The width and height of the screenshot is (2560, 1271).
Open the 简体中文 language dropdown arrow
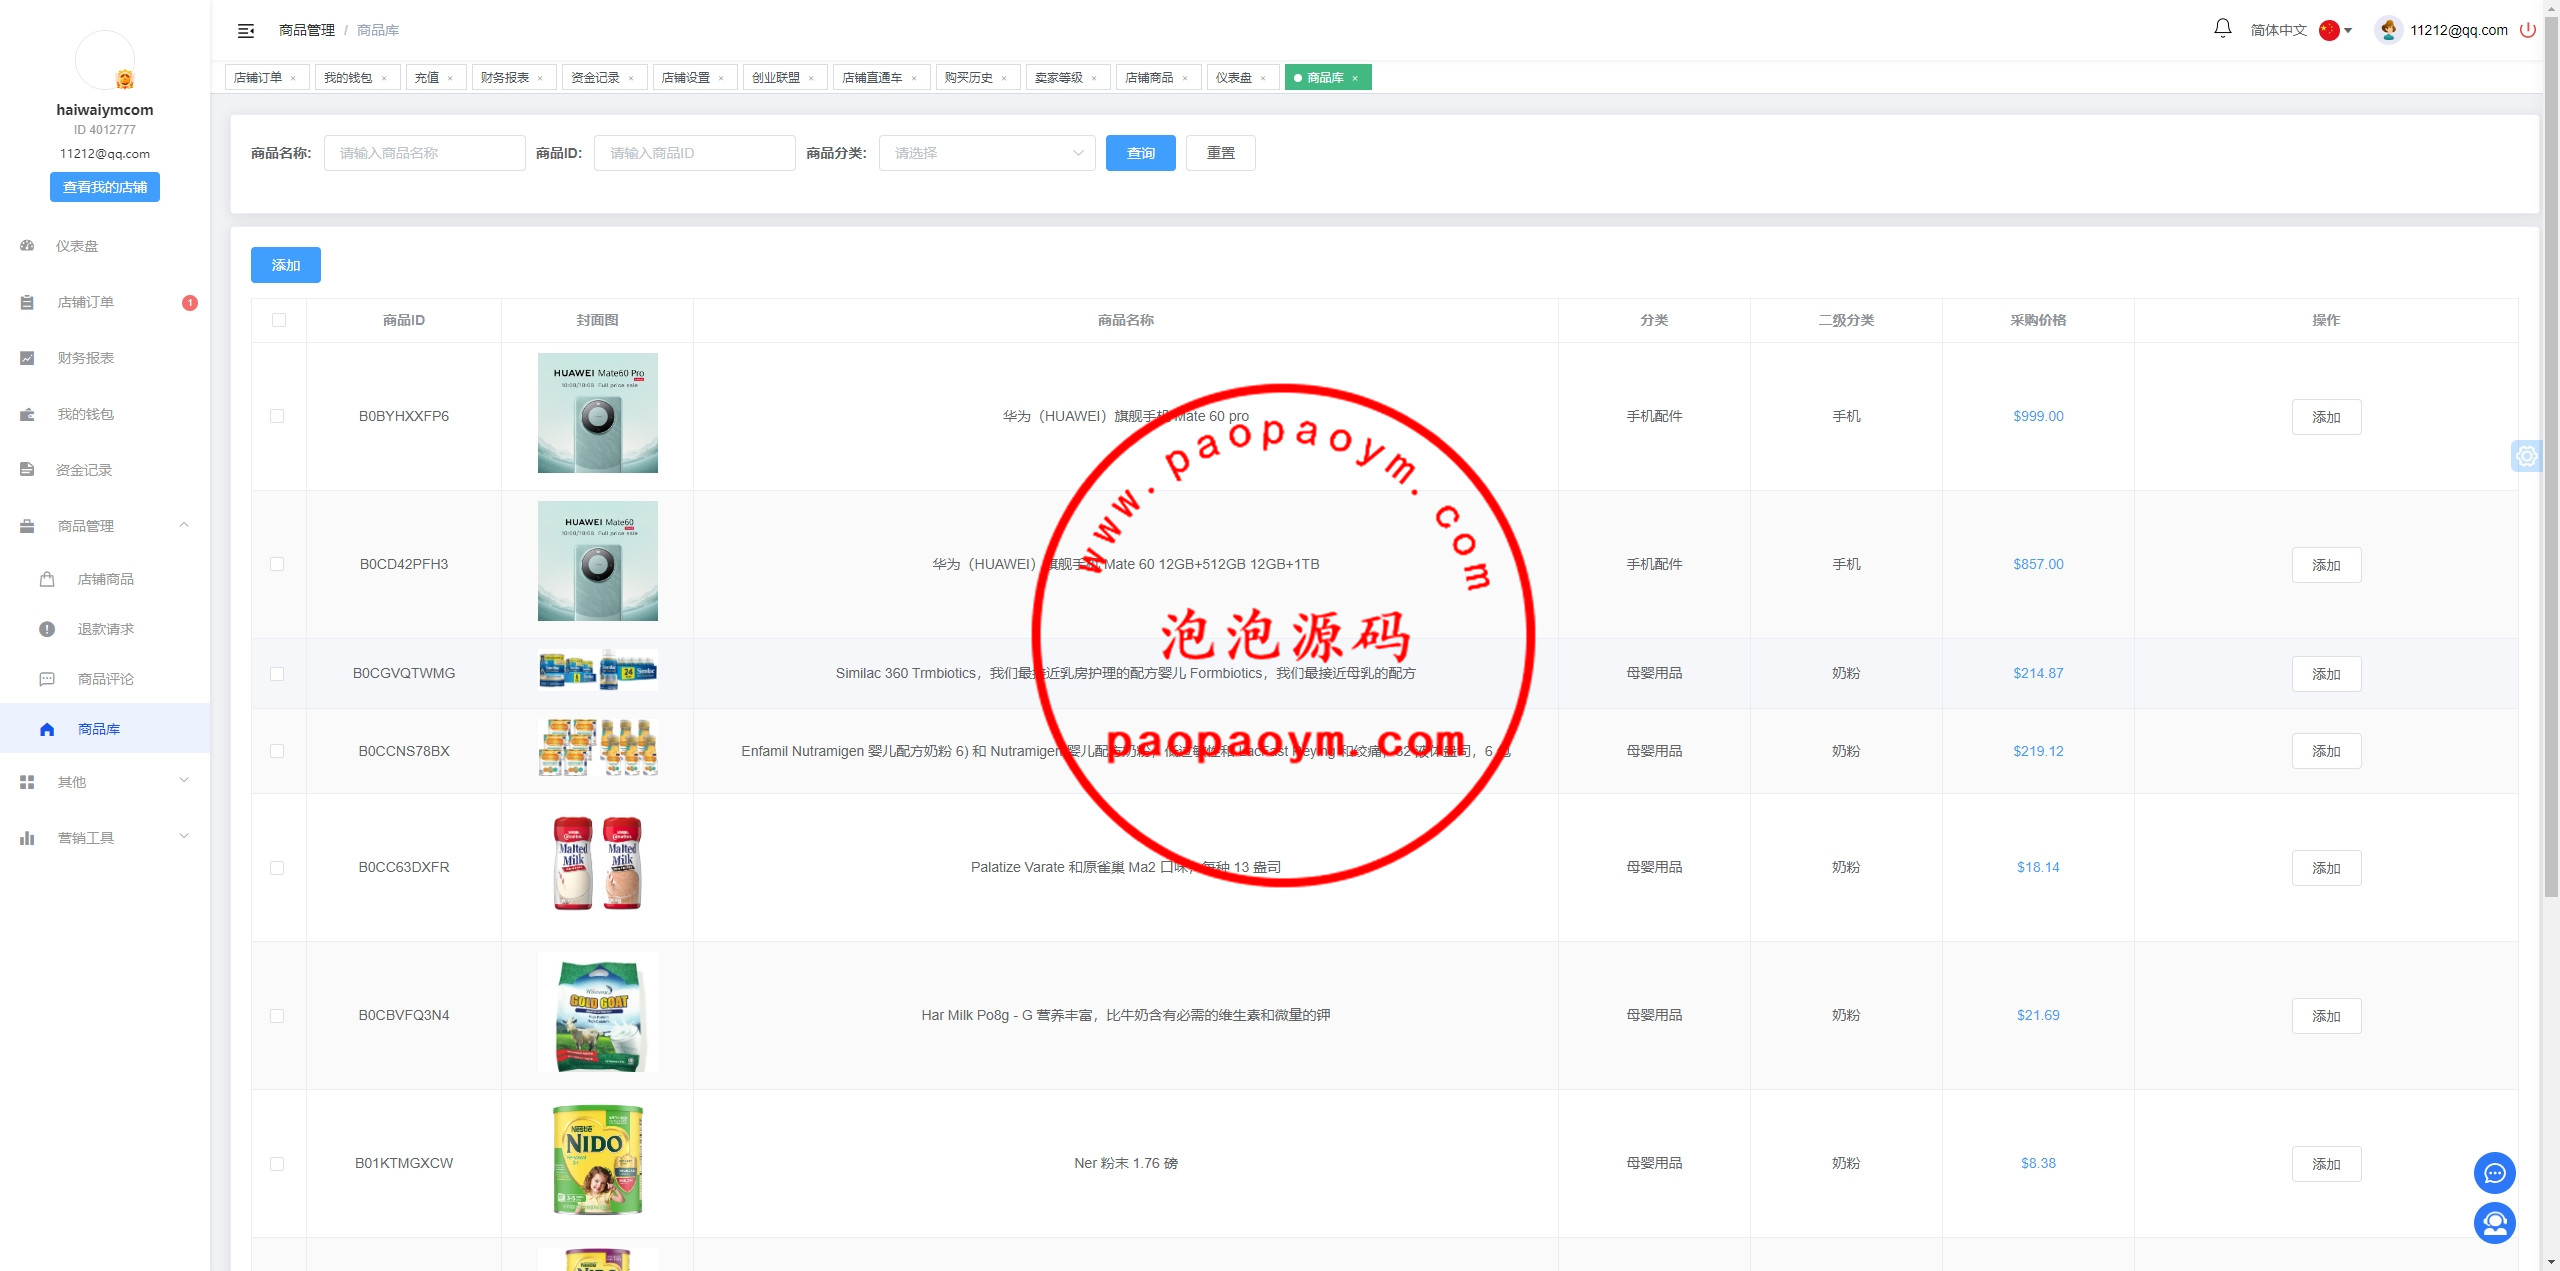2348,30
